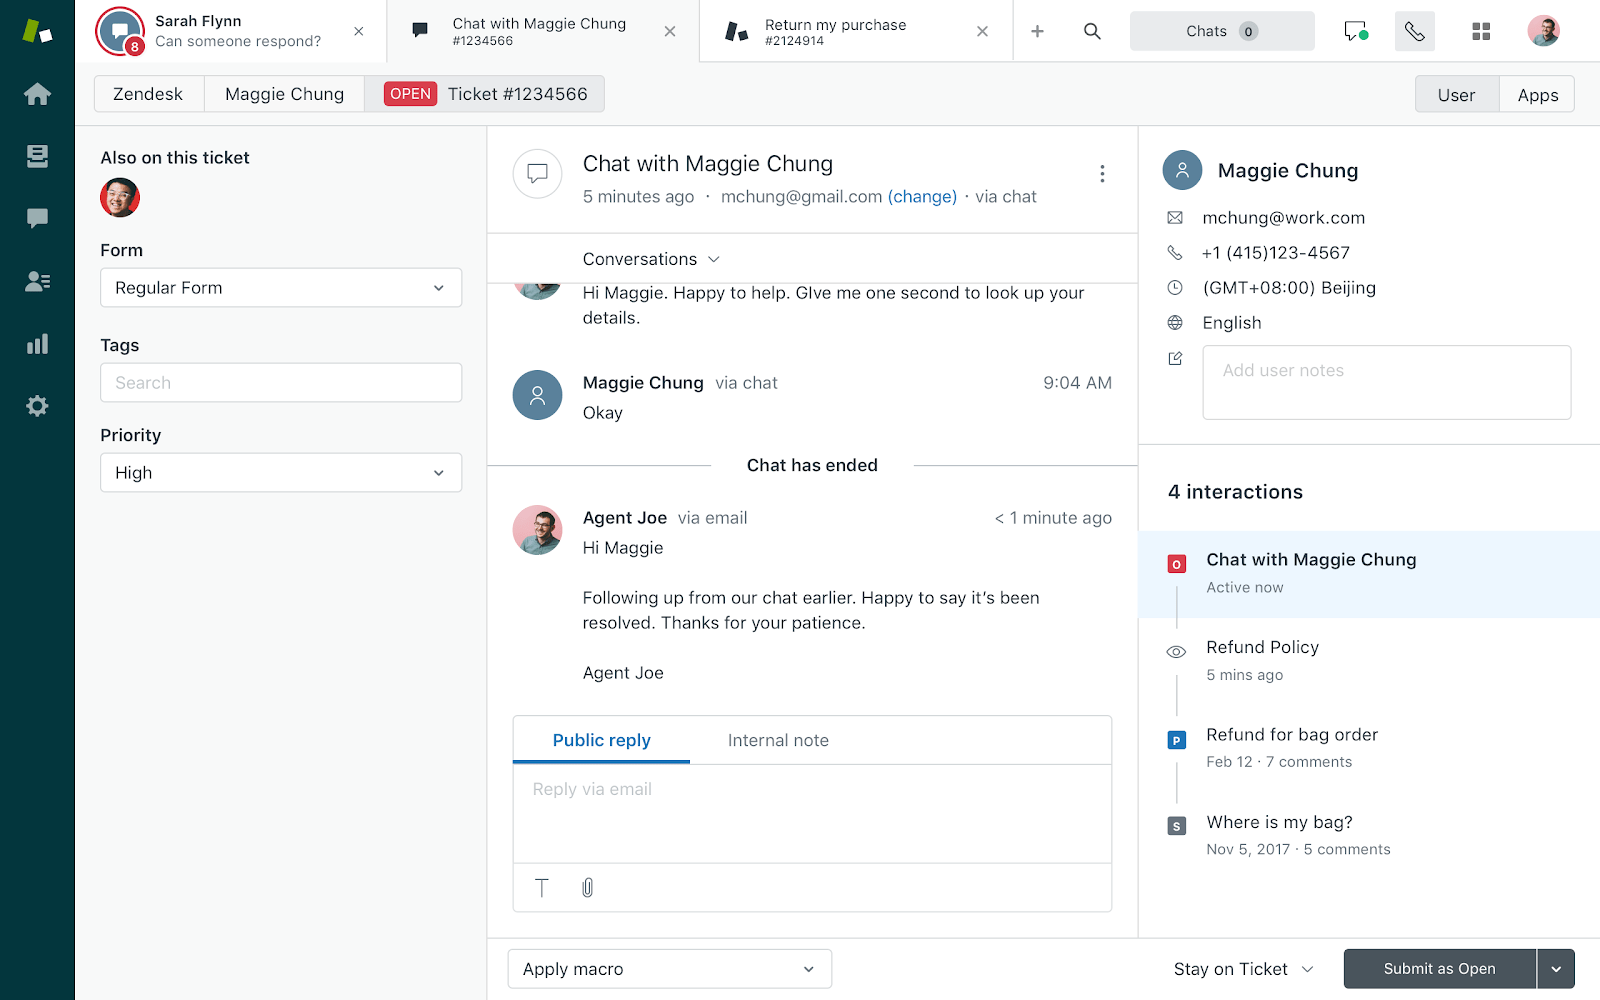
Task: Click the Add user notes field
Action: pyautogui.click(x=1386, y=382)
